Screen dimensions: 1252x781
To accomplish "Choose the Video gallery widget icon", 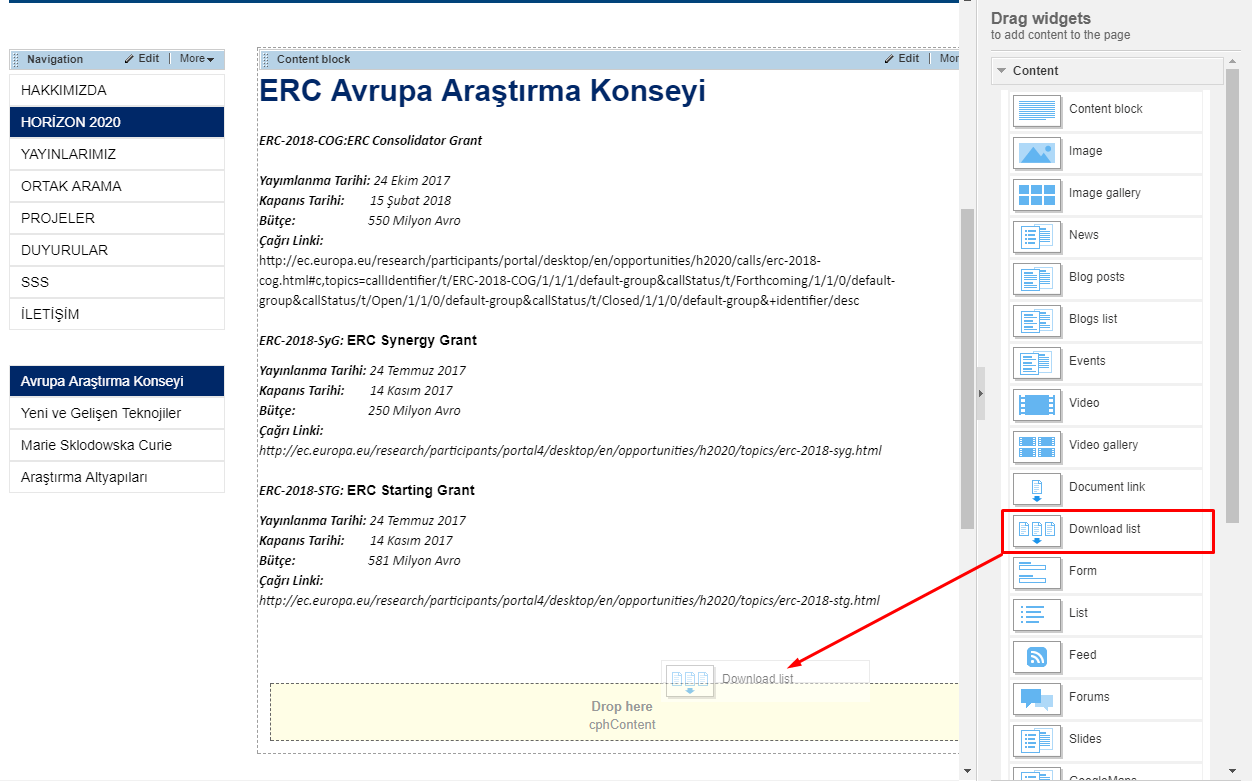I will pyautogui.click(x=1037, y=446).
